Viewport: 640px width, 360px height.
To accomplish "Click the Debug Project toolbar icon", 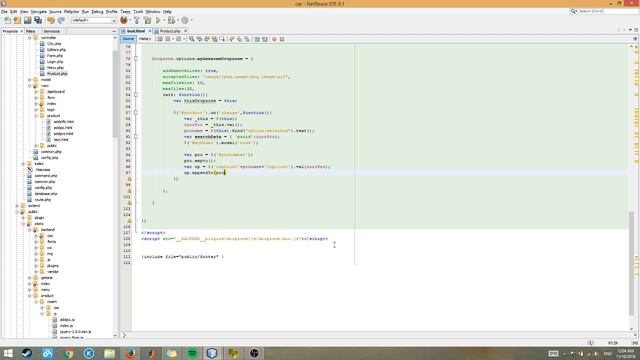I will pos(171,20).
